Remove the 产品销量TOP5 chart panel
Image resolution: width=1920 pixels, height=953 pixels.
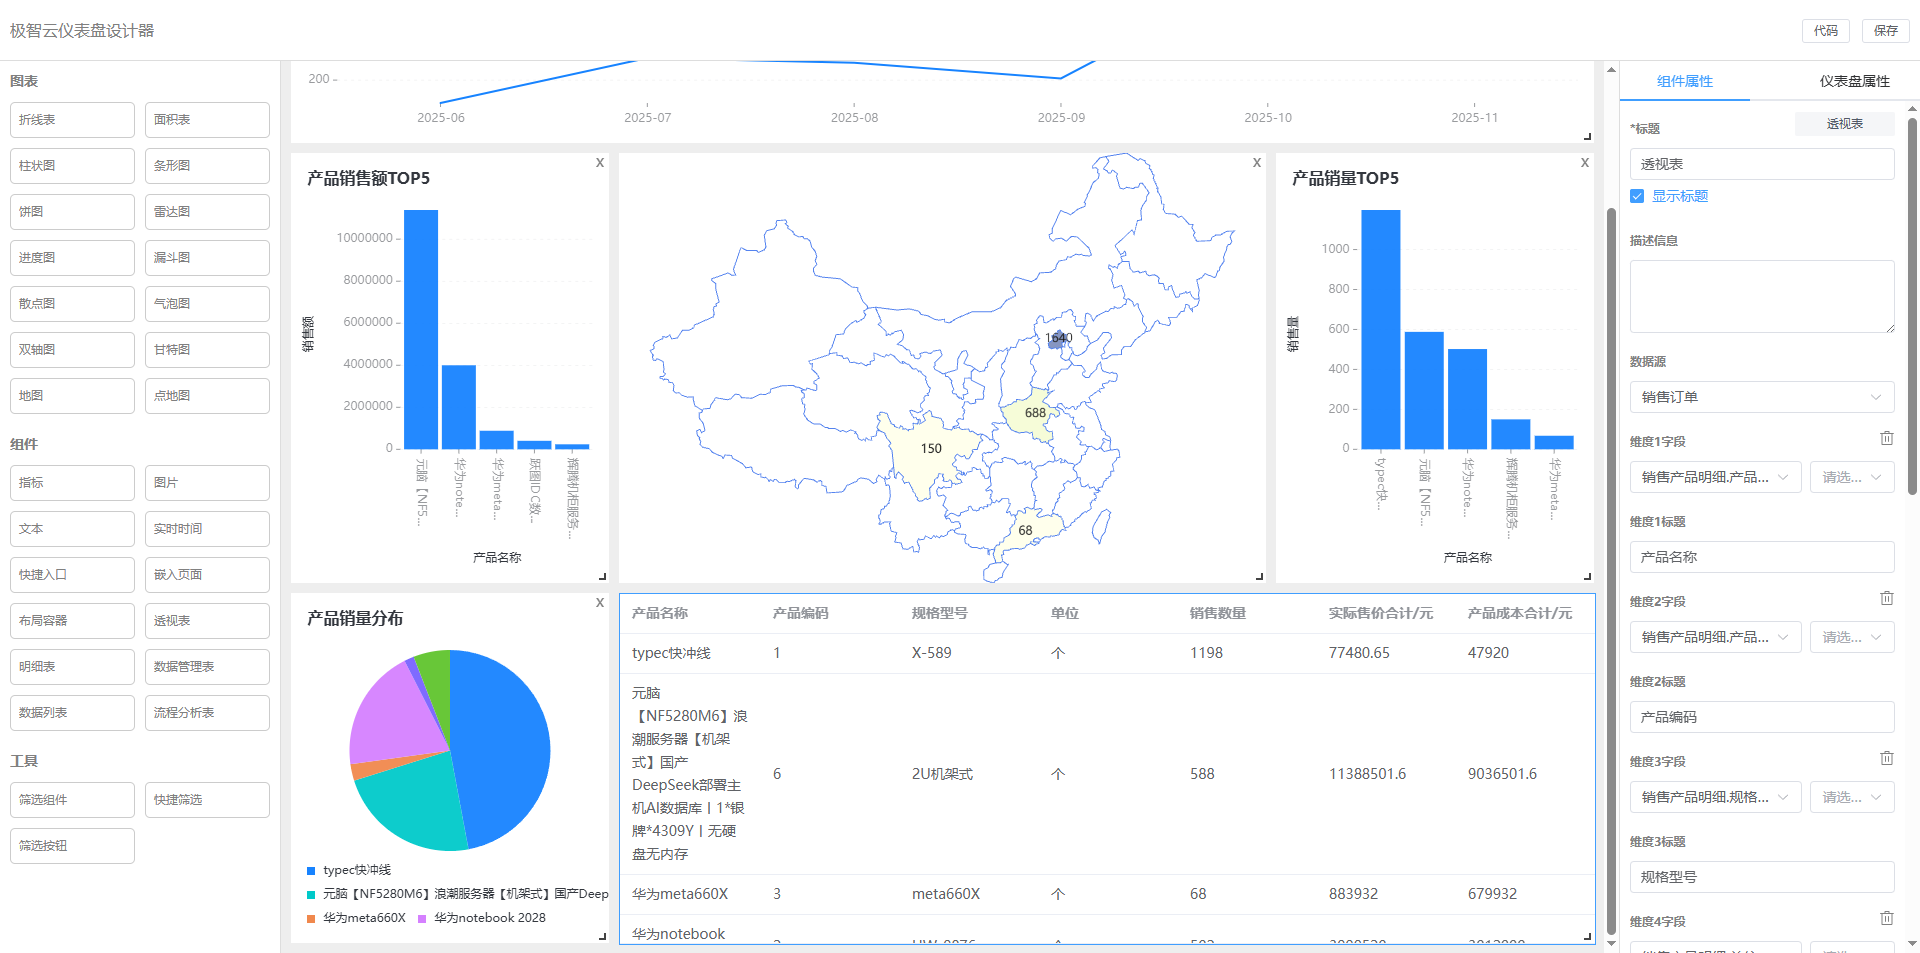(1584, 163)
